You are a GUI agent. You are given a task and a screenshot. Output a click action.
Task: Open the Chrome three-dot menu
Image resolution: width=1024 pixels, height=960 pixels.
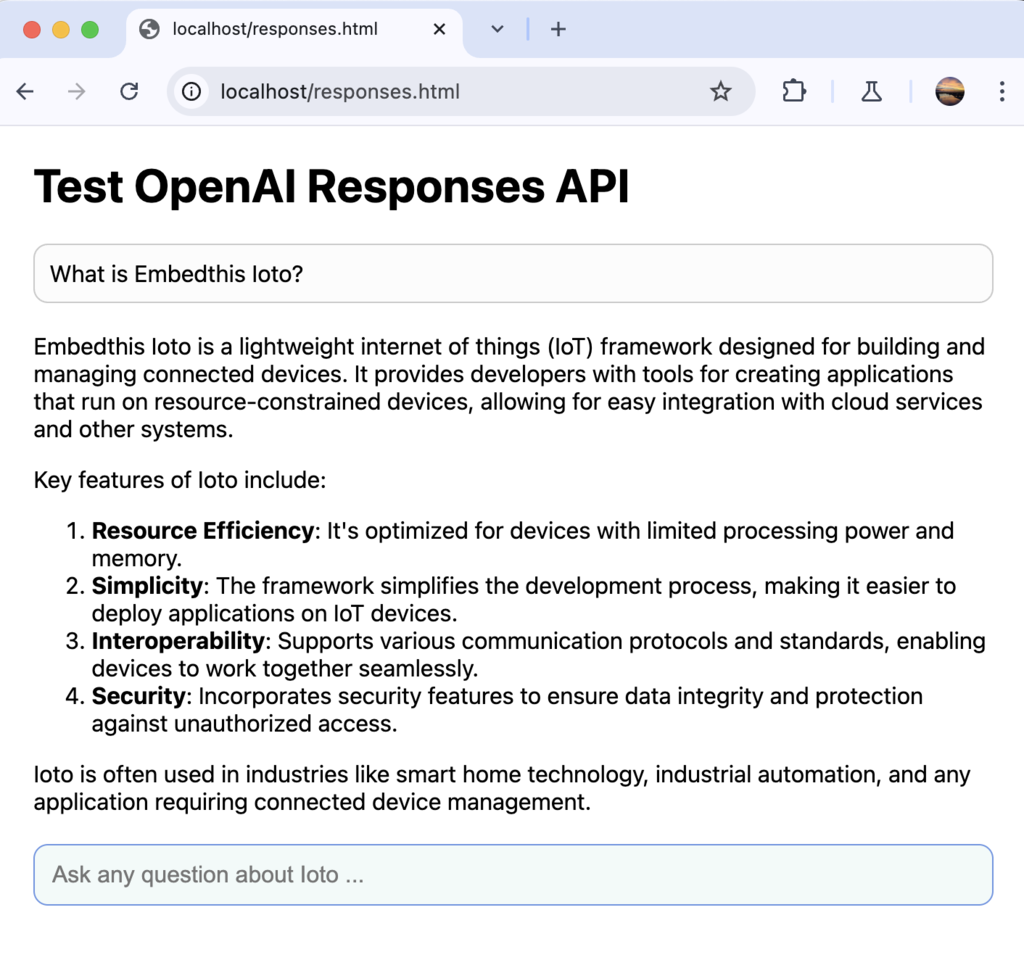click(x=1001, y=92)
